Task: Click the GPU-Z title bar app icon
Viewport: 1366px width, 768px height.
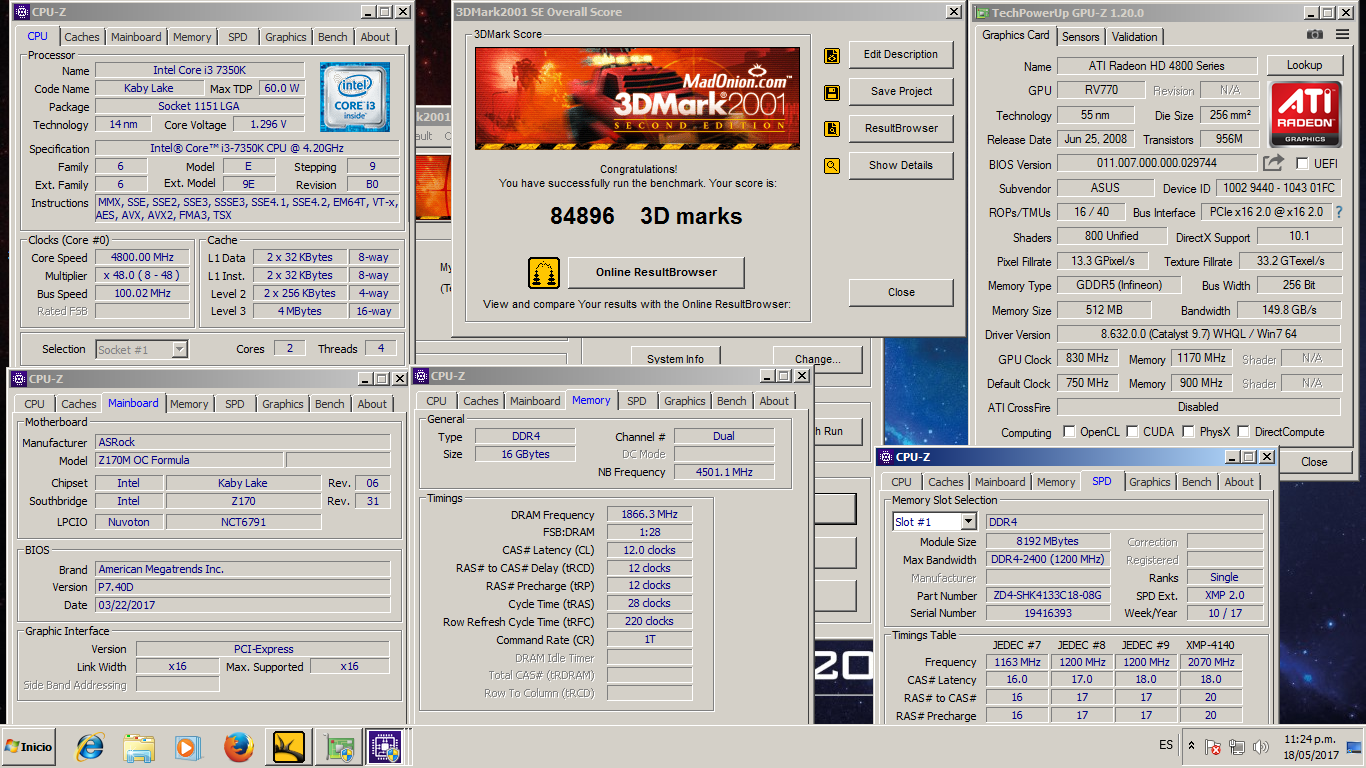Action: click(981, 13)
